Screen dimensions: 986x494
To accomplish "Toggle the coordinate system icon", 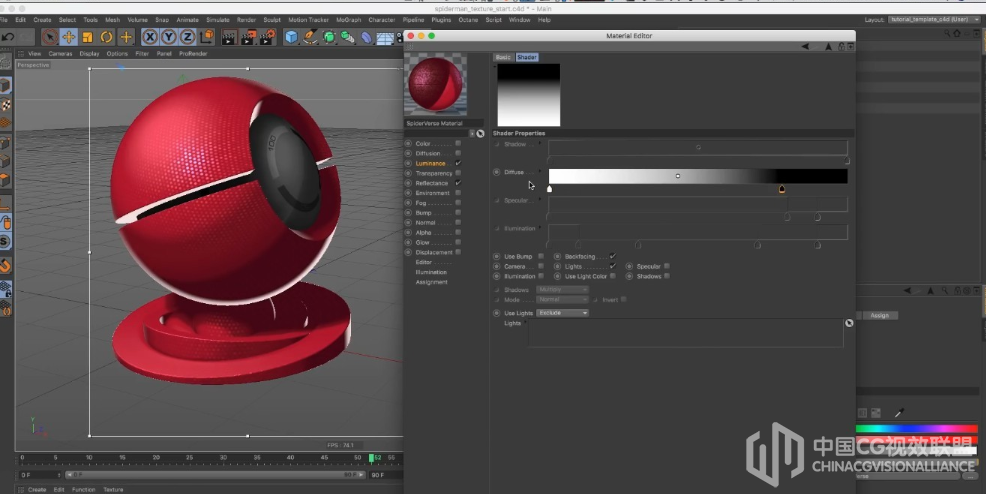I will tap(206, 37).
